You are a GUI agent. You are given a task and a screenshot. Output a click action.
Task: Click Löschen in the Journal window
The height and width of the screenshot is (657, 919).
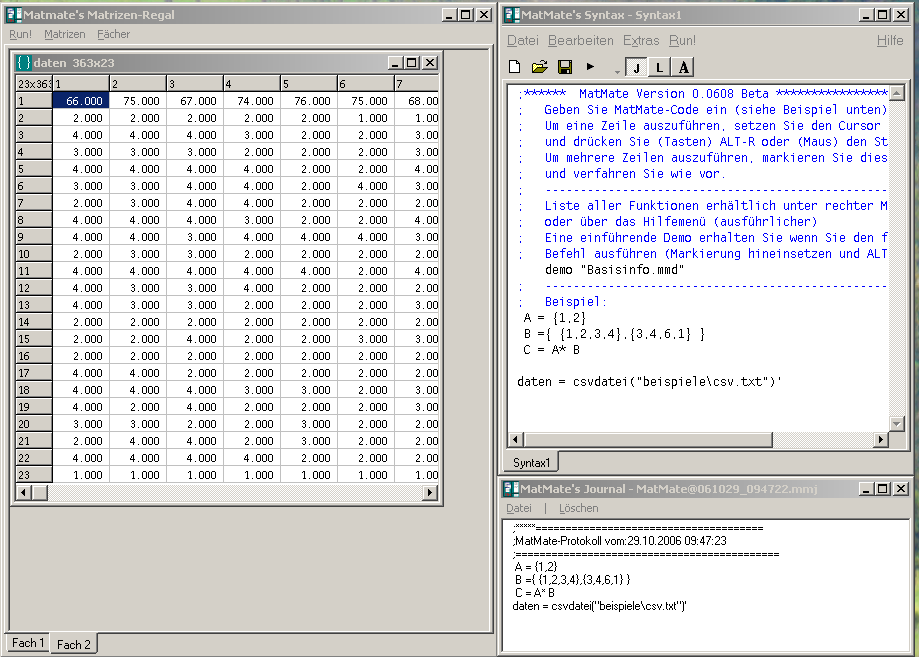(578, 508)
